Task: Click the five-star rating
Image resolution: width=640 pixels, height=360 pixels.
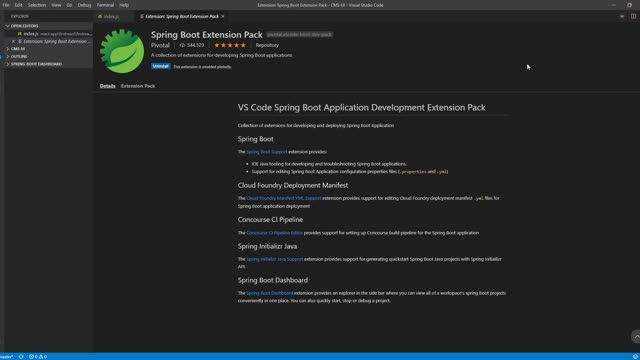Action: click(230, 45)
